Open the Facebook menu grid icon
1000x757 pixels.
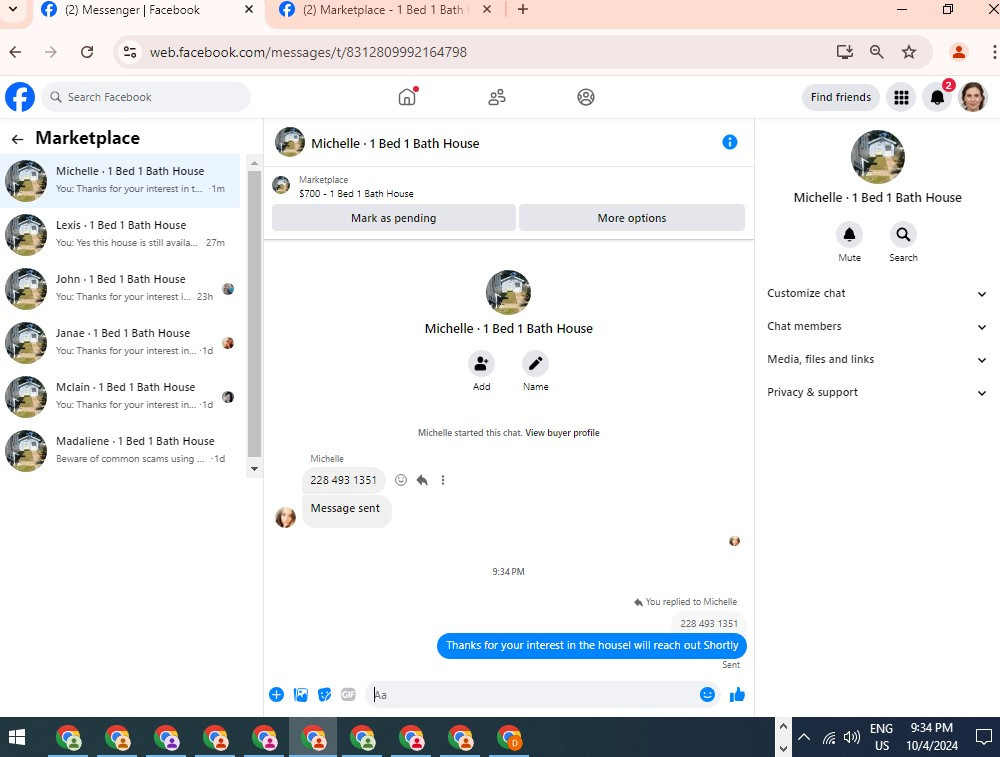(901, 97)
